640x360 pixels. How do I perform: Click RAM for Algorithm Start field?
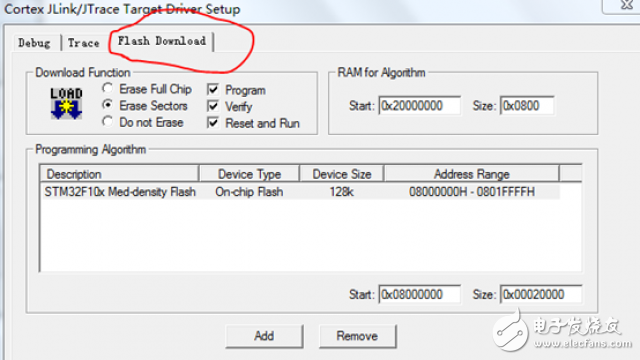(420, 106)
